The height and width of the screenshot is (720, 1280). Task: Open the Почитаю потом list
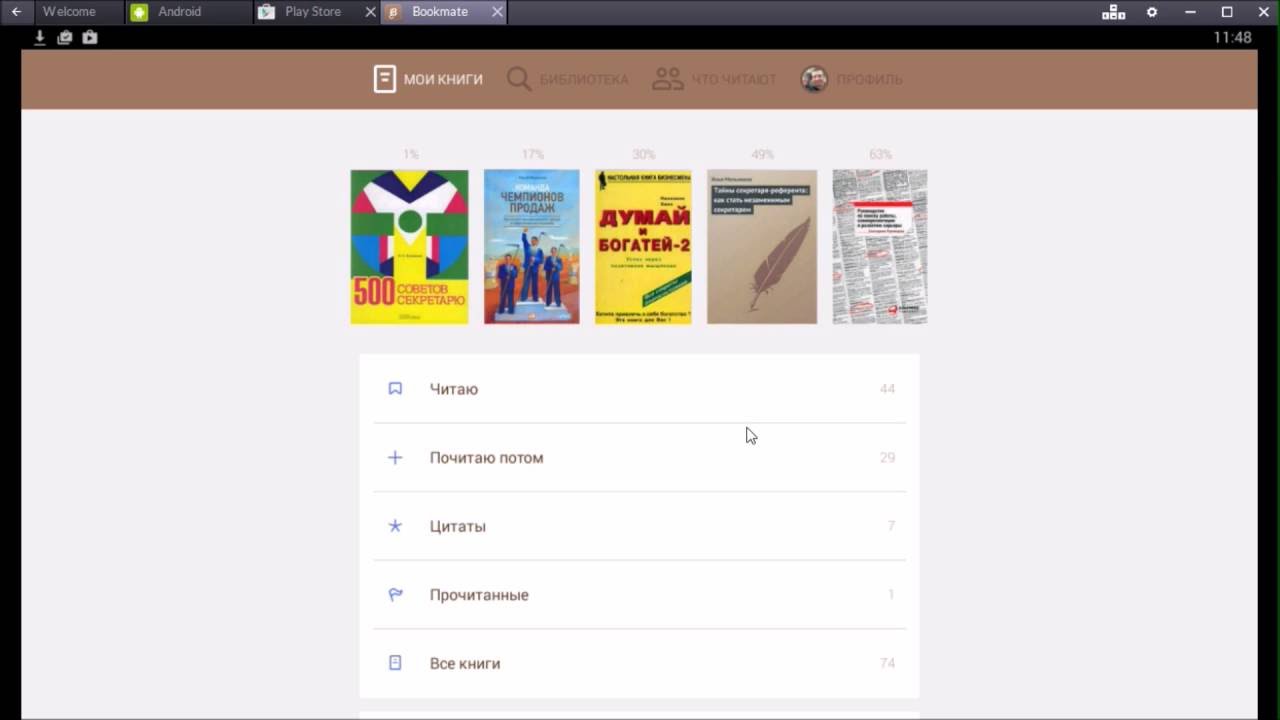coord(640,457)
